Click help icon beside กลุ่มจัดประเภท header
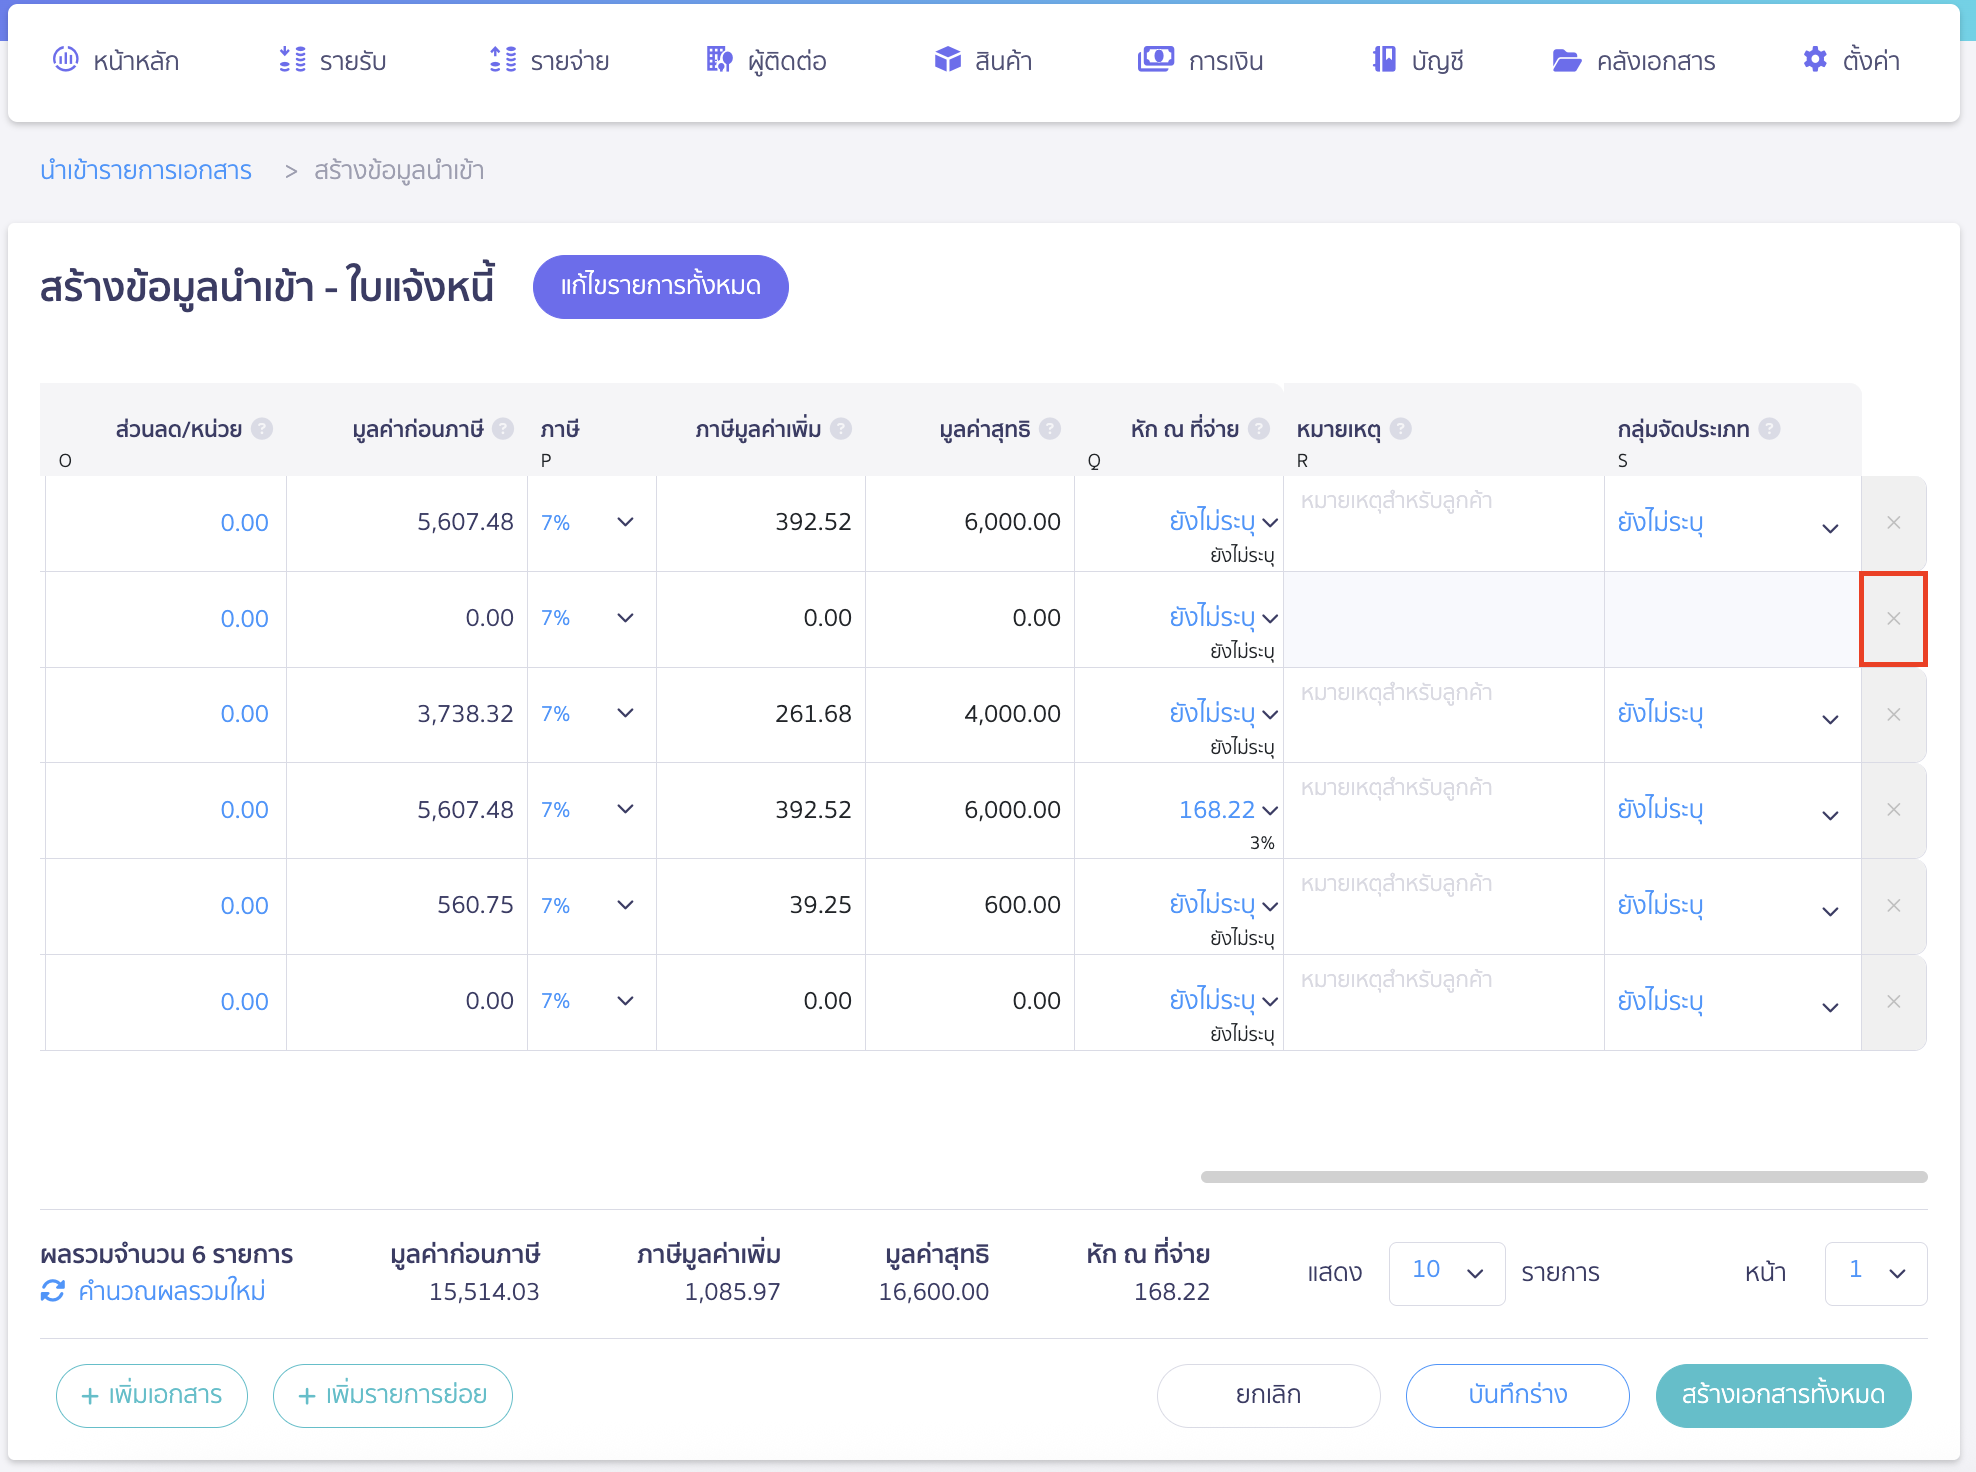 pyautogui.click(x=1769, y=429)
